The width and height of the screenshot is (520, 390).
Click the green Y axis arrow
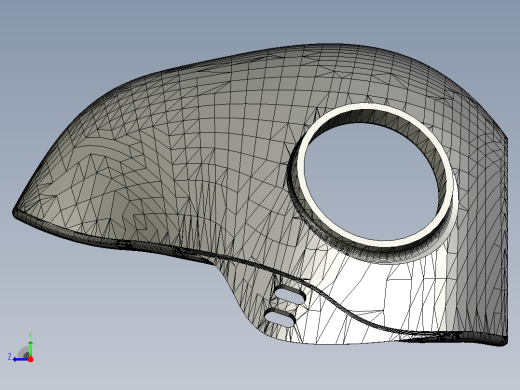coord(30,349)
